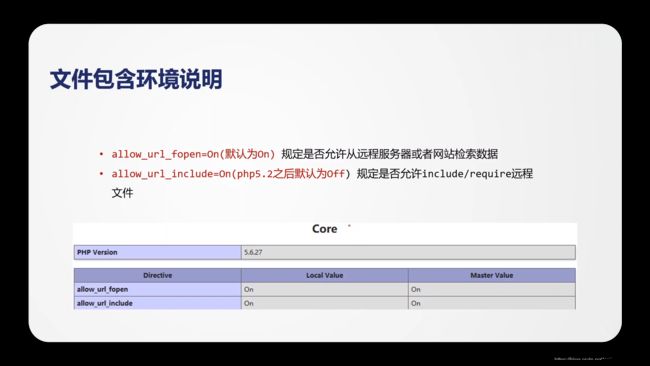Click allow_url_include Local Value On cell
Image resolution: width=650 pixels, height=366 pixels.
325,303
